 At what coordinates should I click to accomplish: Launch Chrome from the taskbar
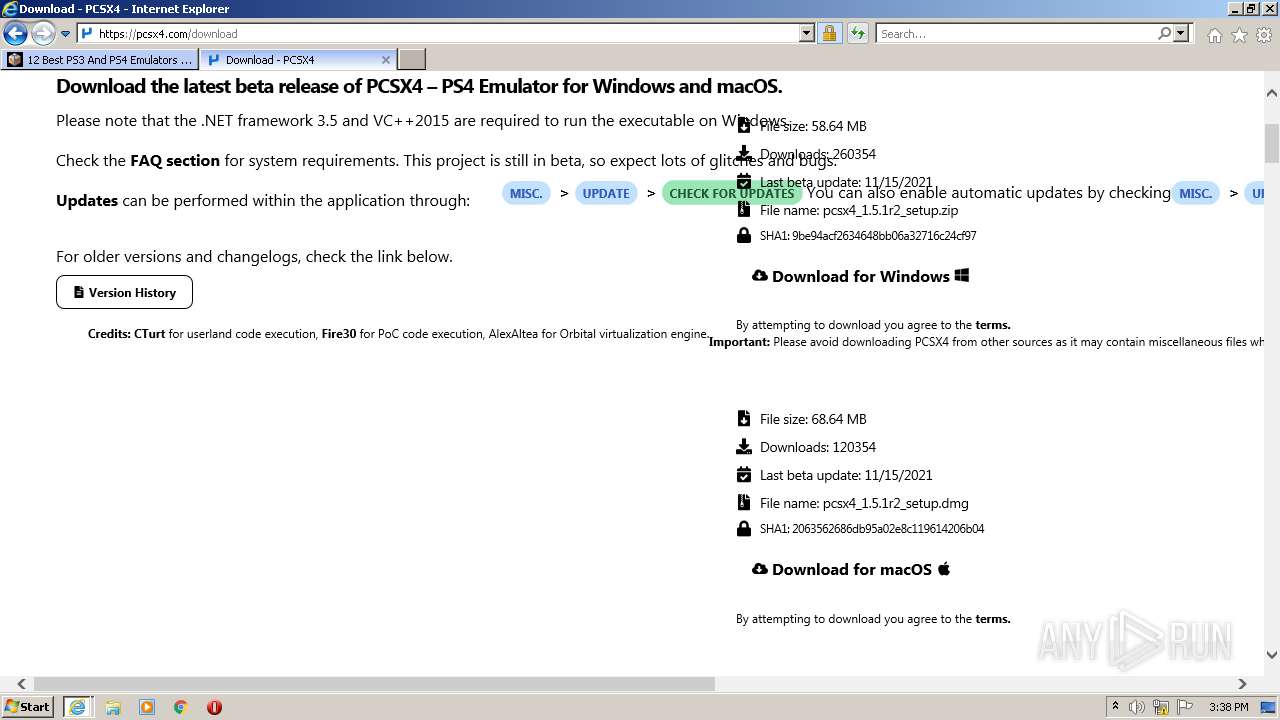[x=181, y=707]
